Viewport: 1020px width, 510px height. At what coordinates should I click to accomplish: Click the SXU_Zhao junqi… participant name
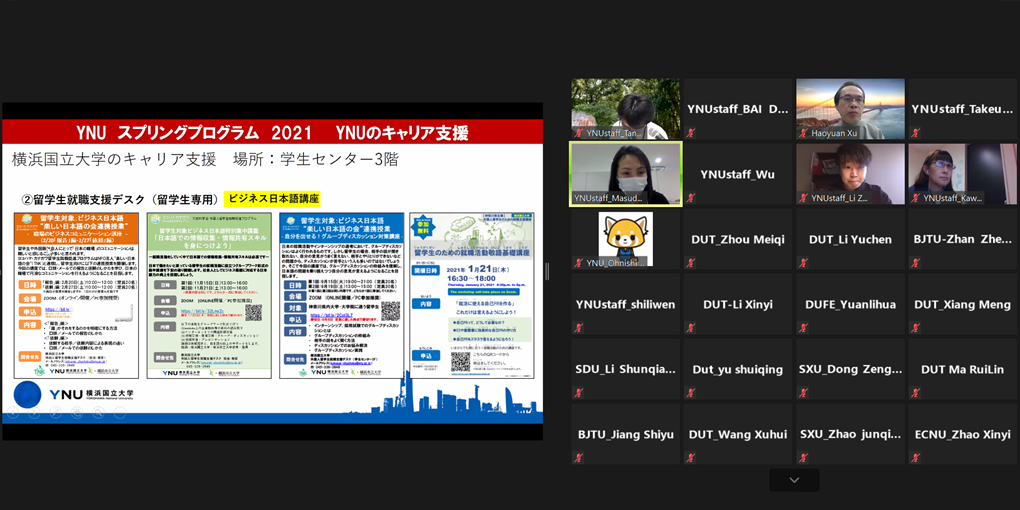[x=851, y=435]
